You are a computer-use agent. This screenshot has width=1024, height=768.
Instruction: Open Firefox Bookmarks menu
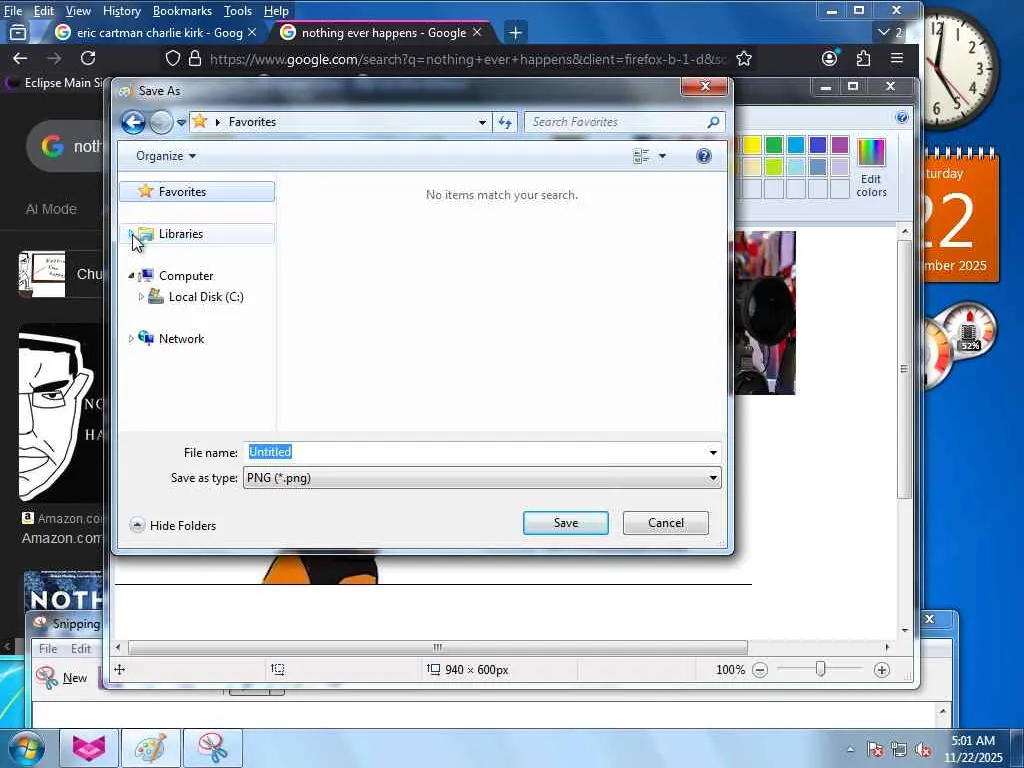[182, 10]
